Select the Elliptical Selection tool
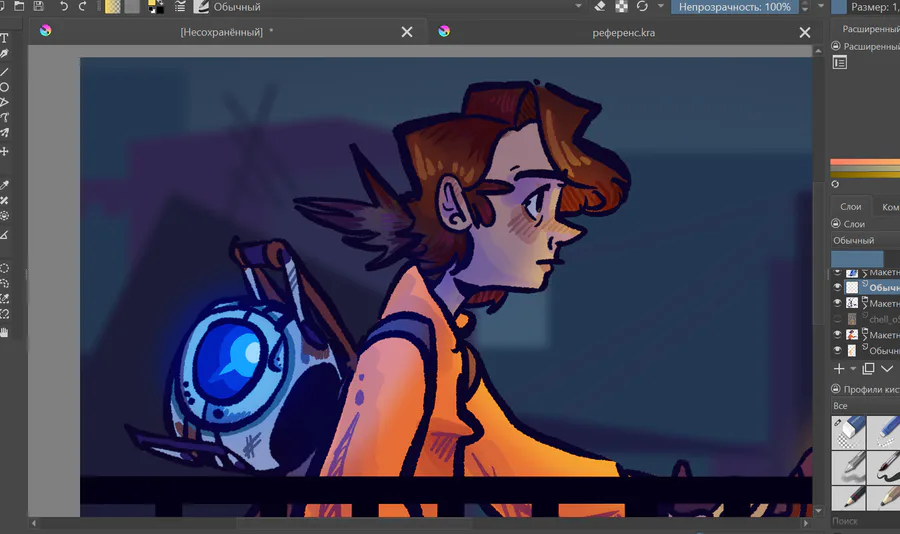Image resolution: width=900 pixels, height=534 pixels. click(4, 268)
